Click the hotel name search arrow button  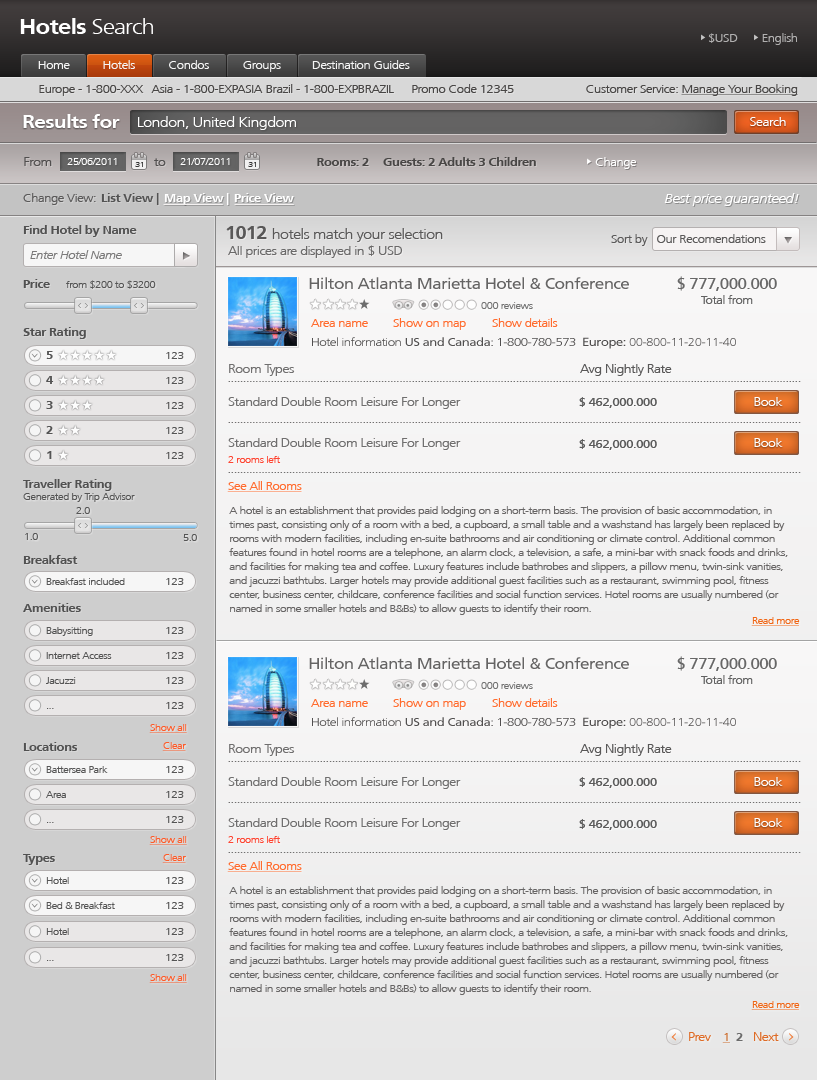(x=186, y=255)
